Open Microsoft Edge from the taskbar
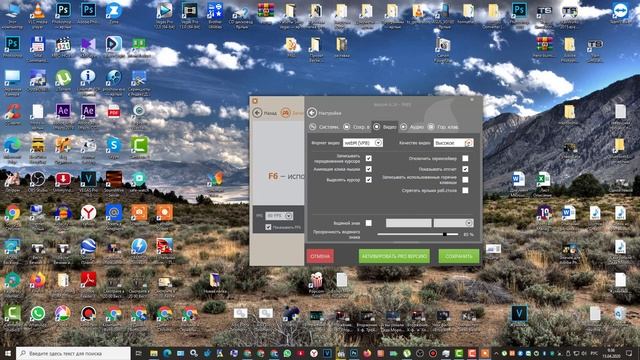The image size is (640, 360). (167, 353)
